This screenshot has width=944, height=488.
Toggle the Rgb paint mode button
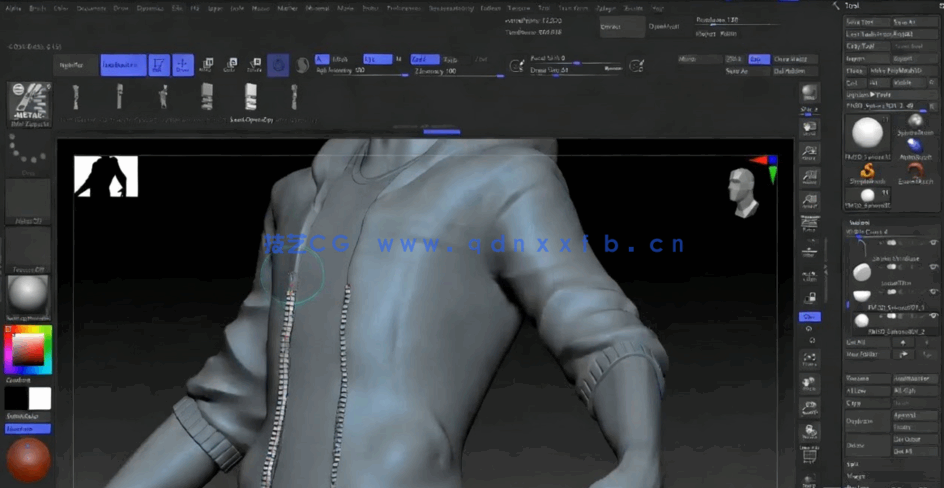point(377,59)
